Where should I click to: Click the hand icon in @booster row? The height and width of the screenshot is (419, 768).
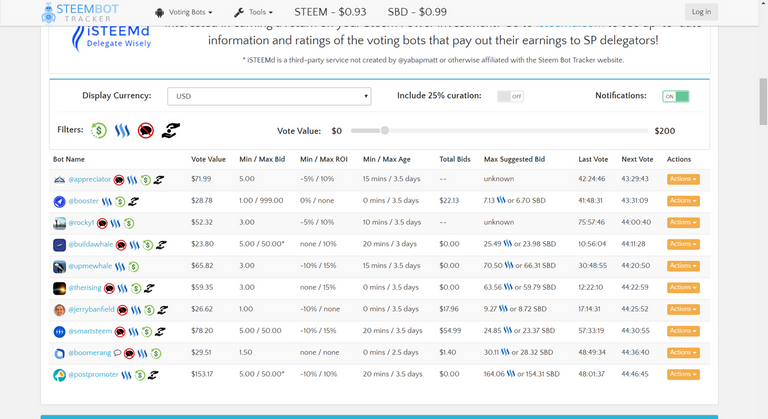tap(133, 201)
